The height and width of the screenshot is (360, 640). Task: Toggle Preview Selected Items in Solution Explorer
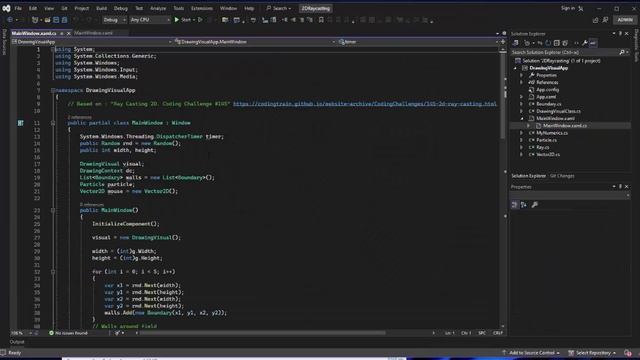point(593,43)
